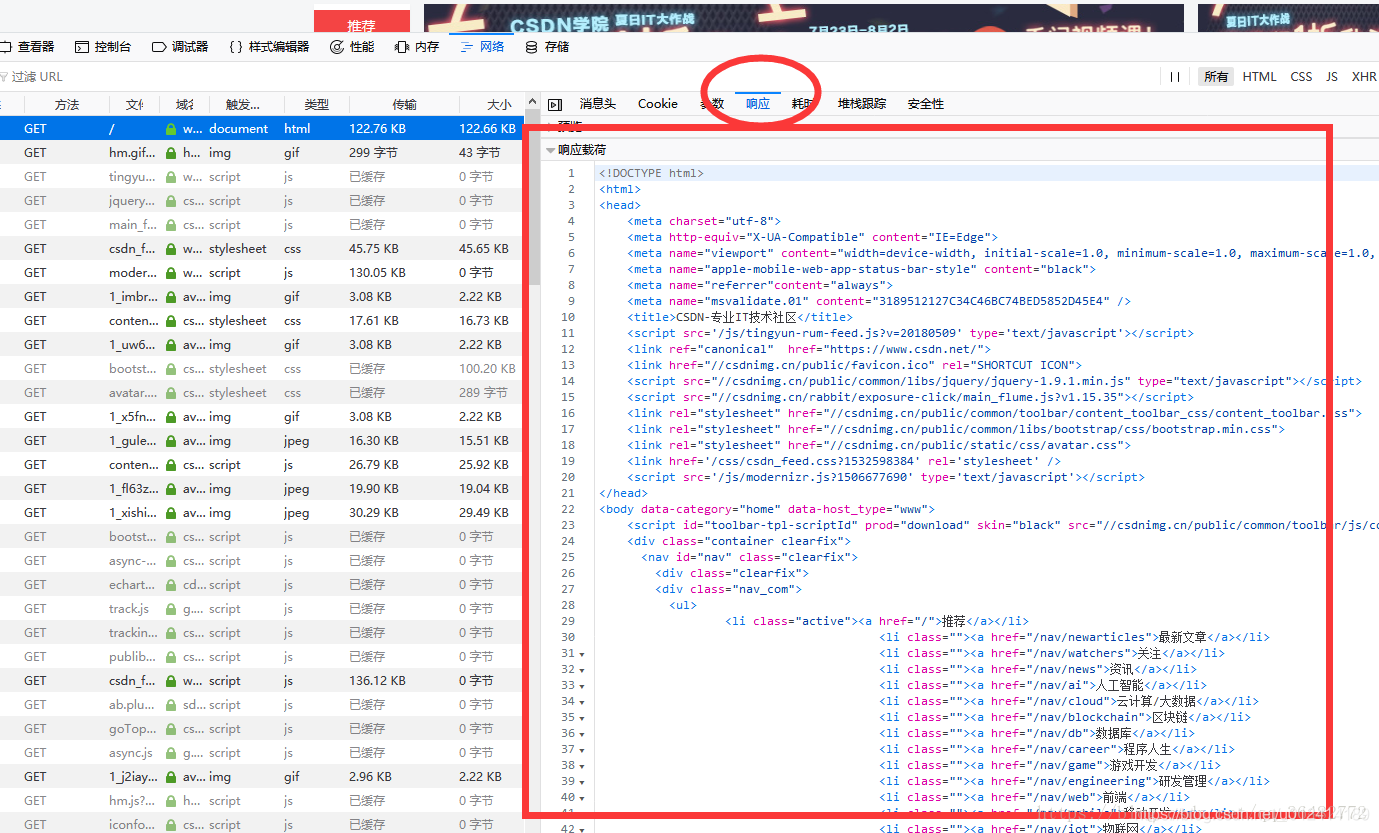Click the lock icon in the 26.79 KB script row
Screen dimensions: 1379x833
(171, 465)
